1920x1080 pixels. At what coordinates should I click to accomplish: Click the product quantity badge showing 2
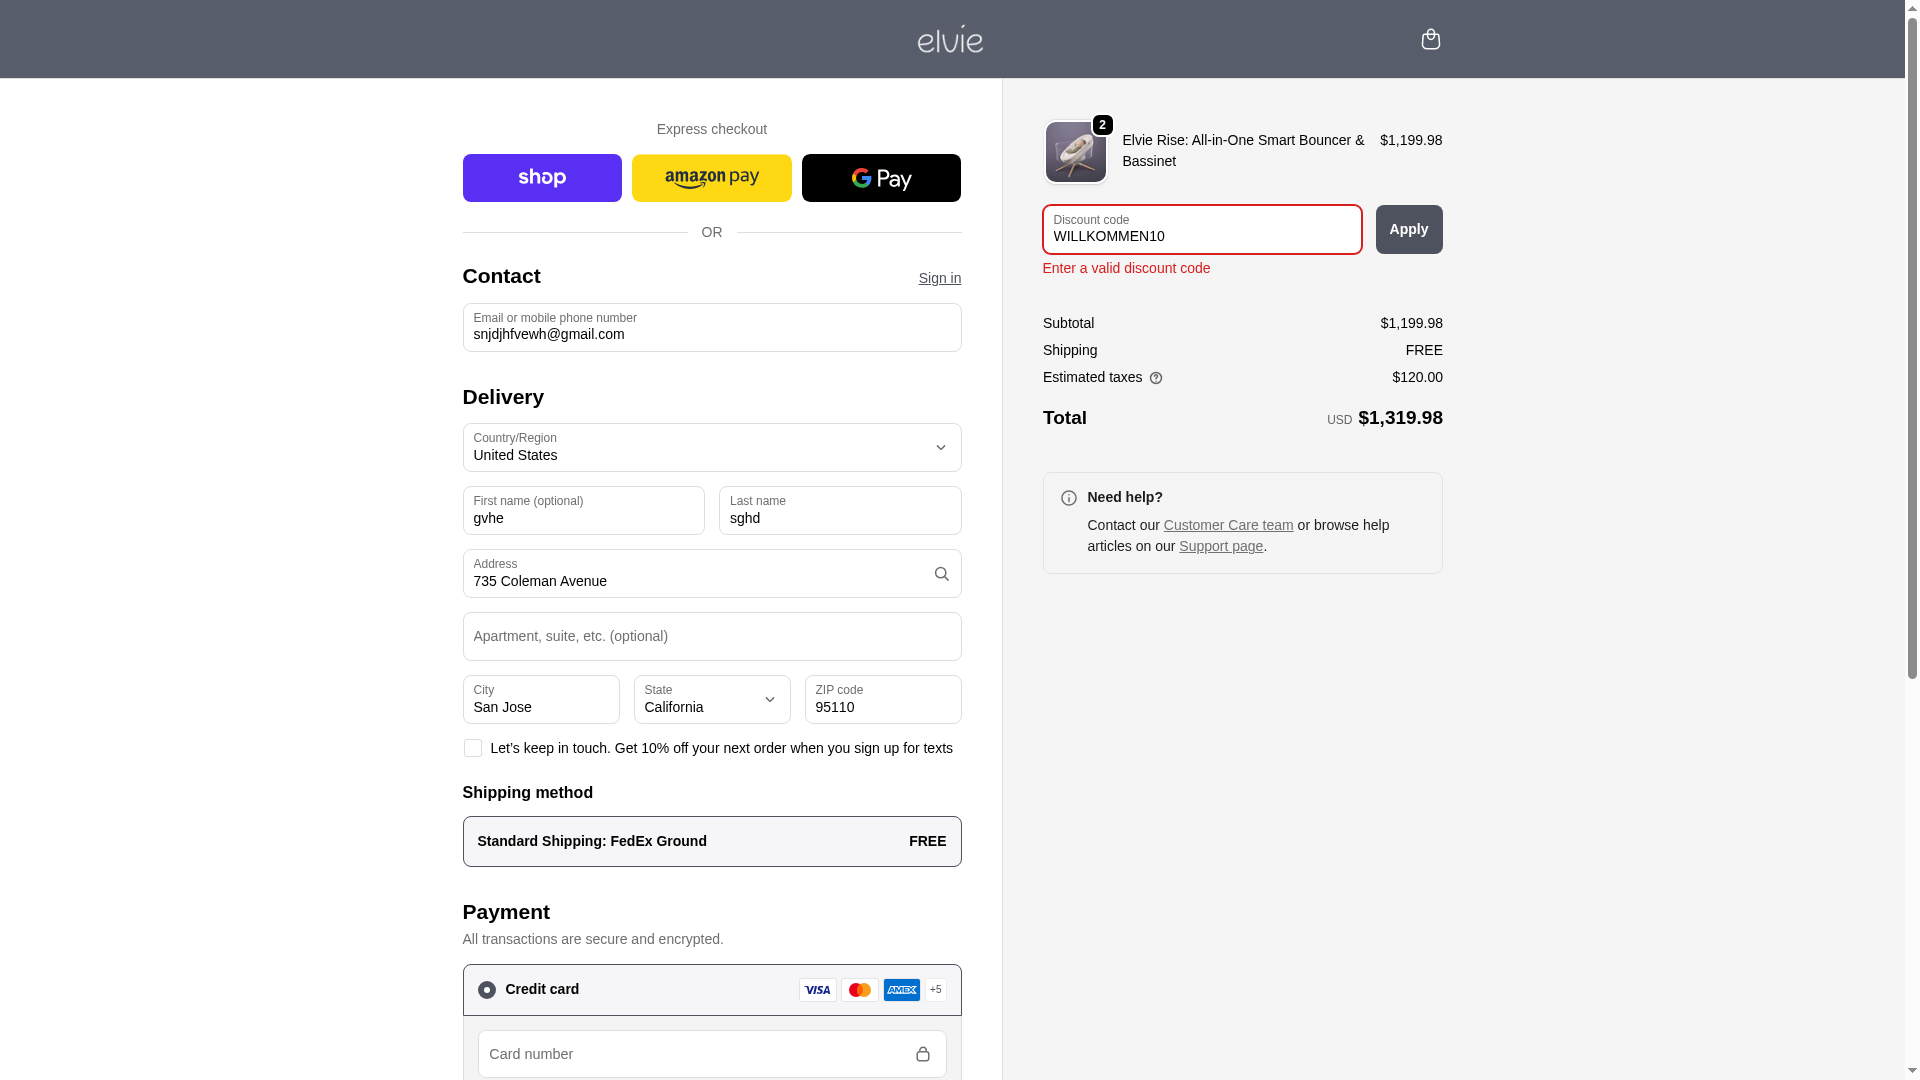pos(1102,125)
